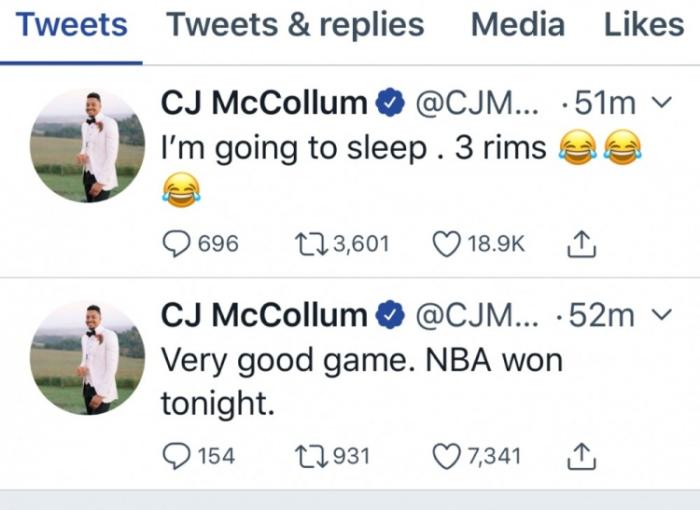Share the "going to sleep" tweet

coord(581,243)
